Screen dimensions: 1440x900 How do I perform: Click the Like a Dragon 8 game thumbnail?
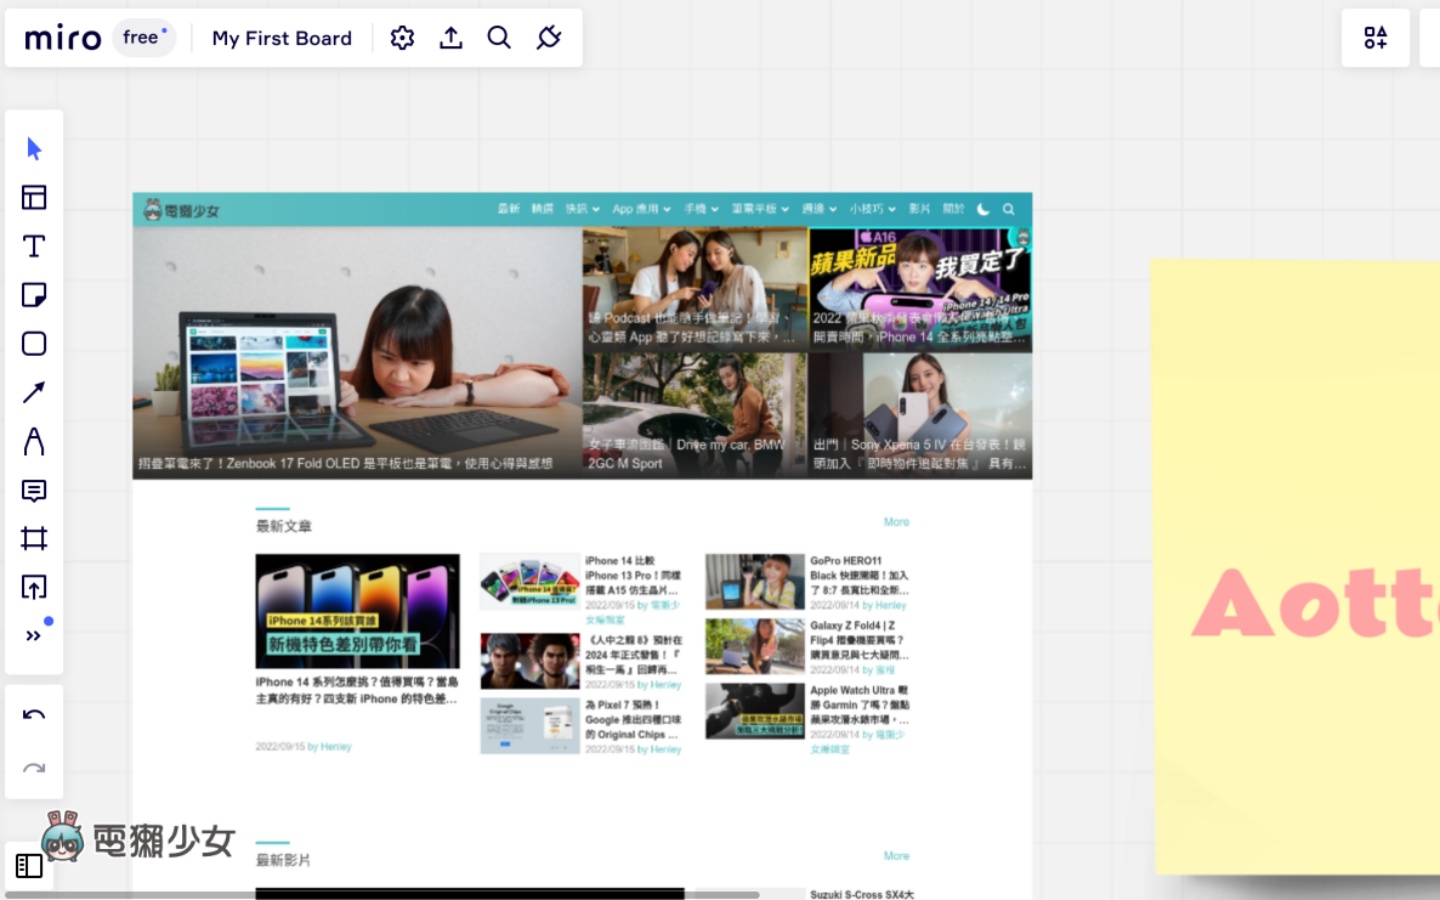click(x=530, y=661)
